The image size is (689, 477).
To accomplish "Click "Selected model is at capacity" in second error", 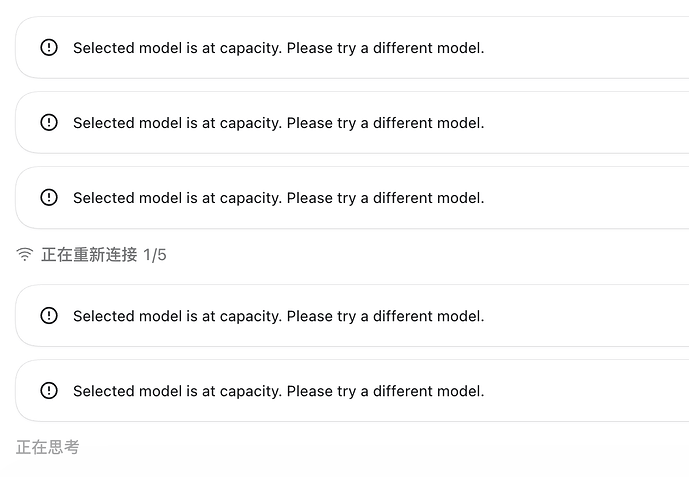I will tap(177, 123).
